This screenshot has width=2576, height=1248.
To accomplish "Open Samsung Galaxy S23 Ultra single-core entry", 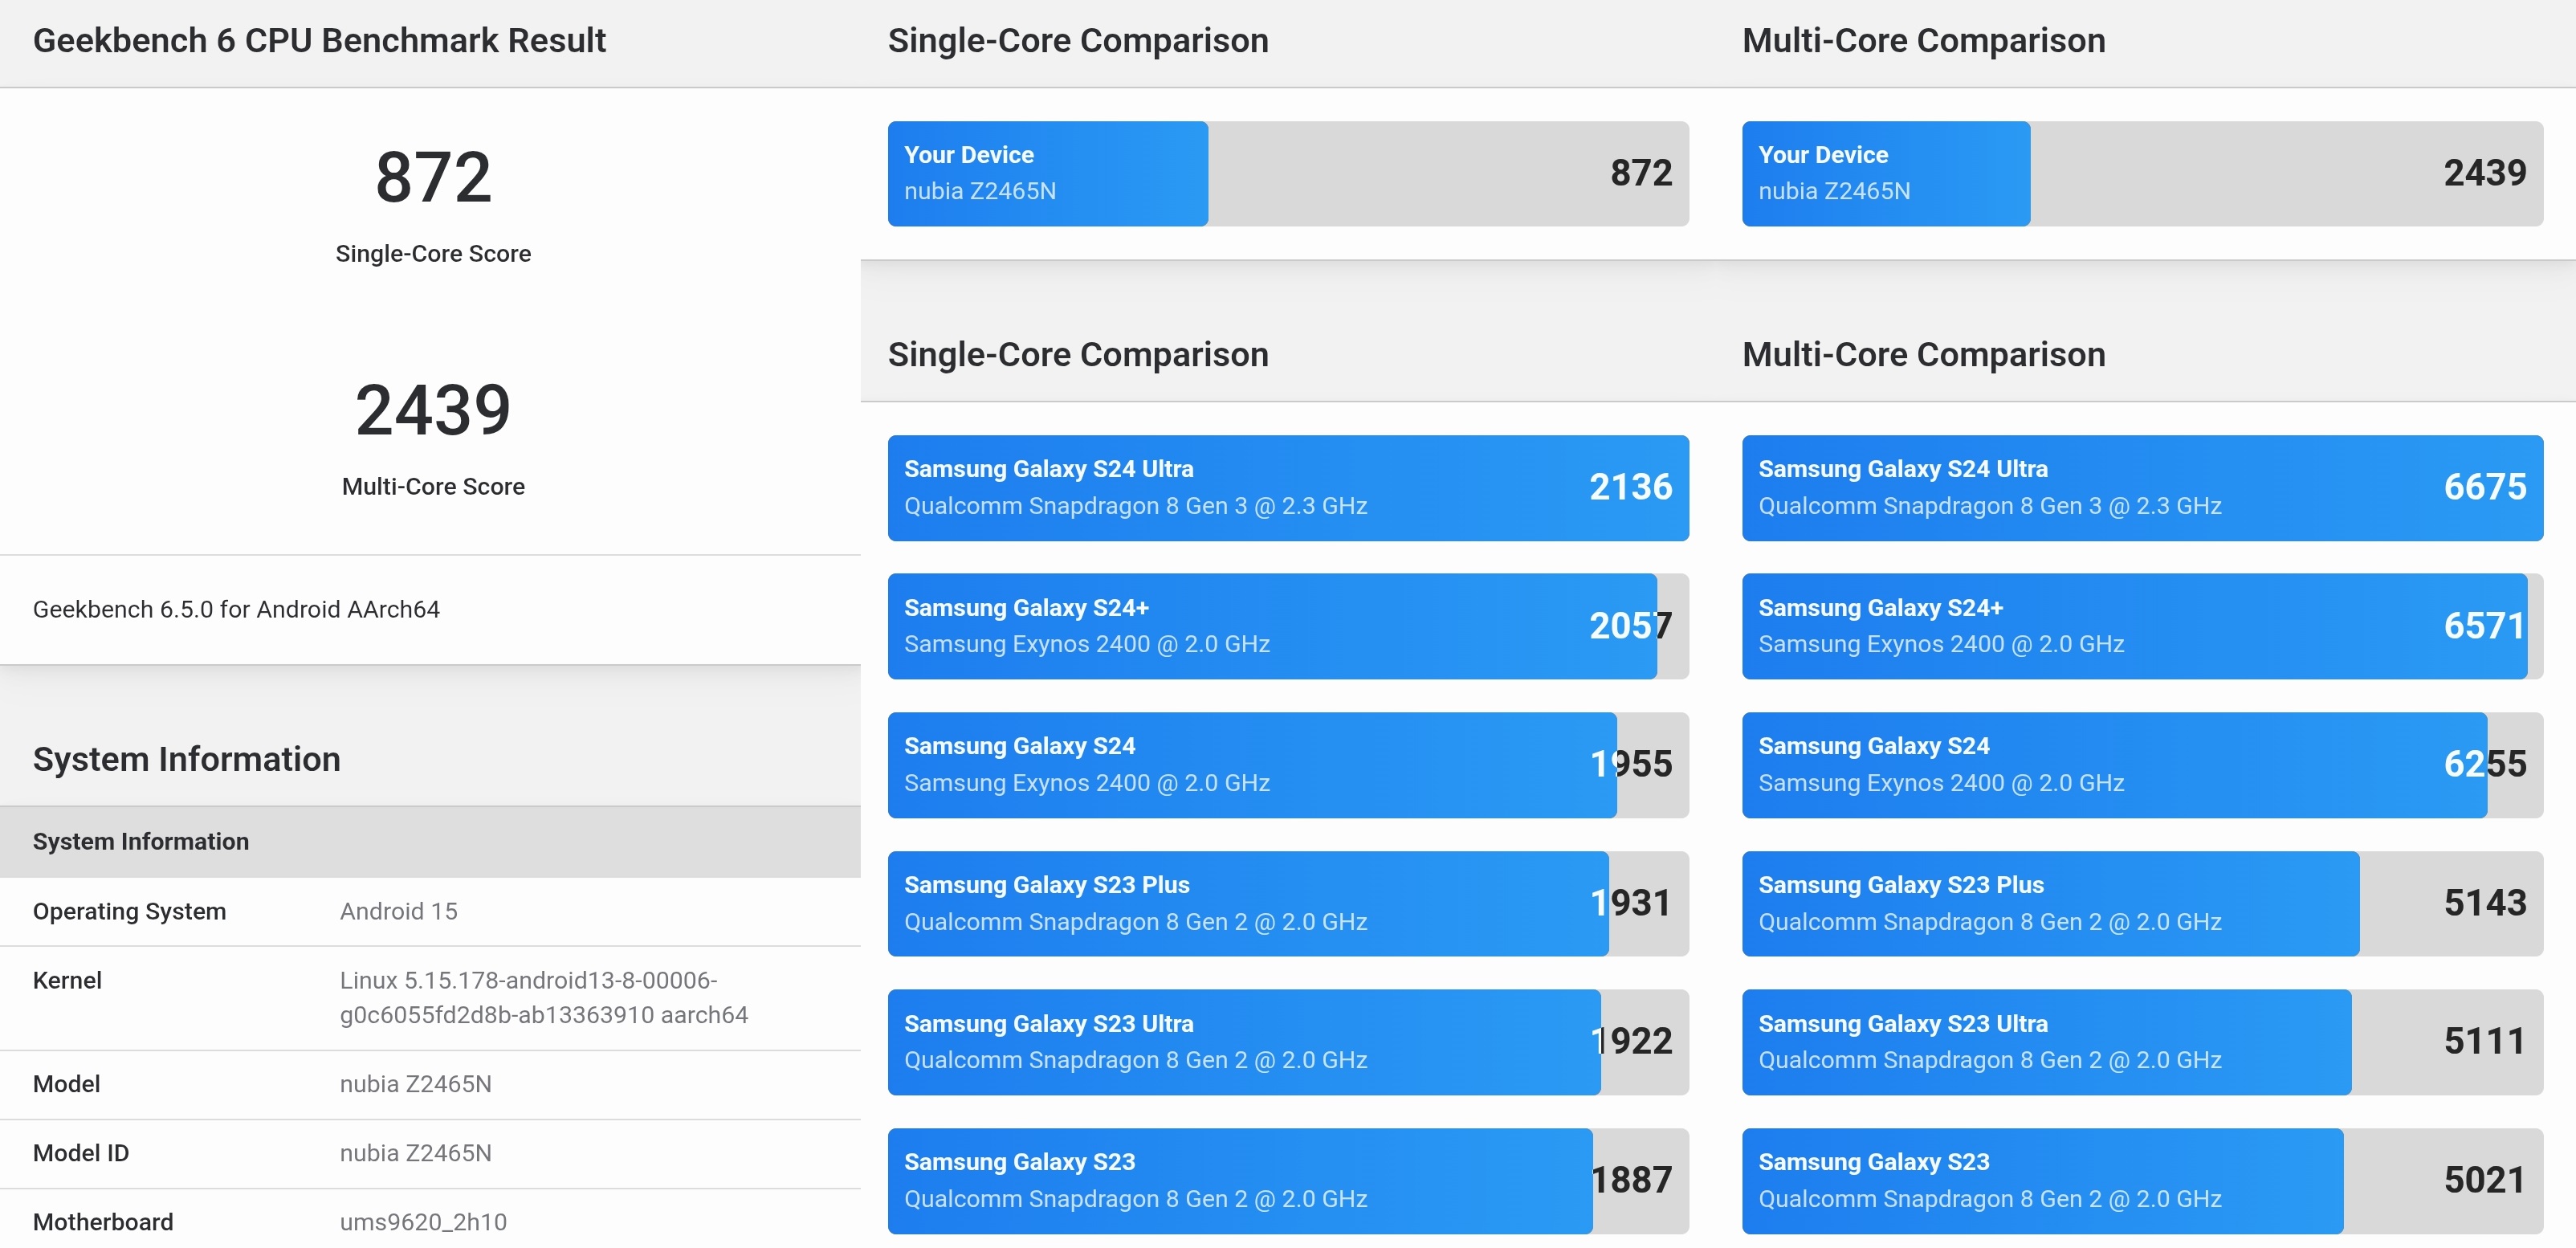I will [1287, 1042].
